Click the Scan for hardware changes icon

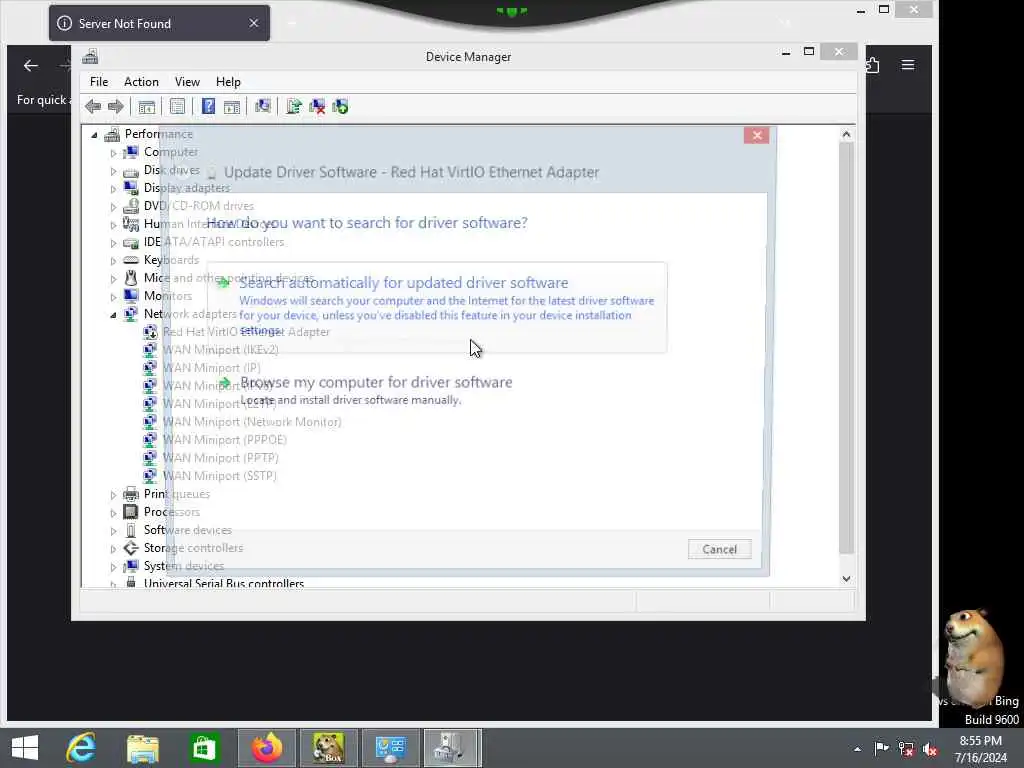[x=263, y=106]
